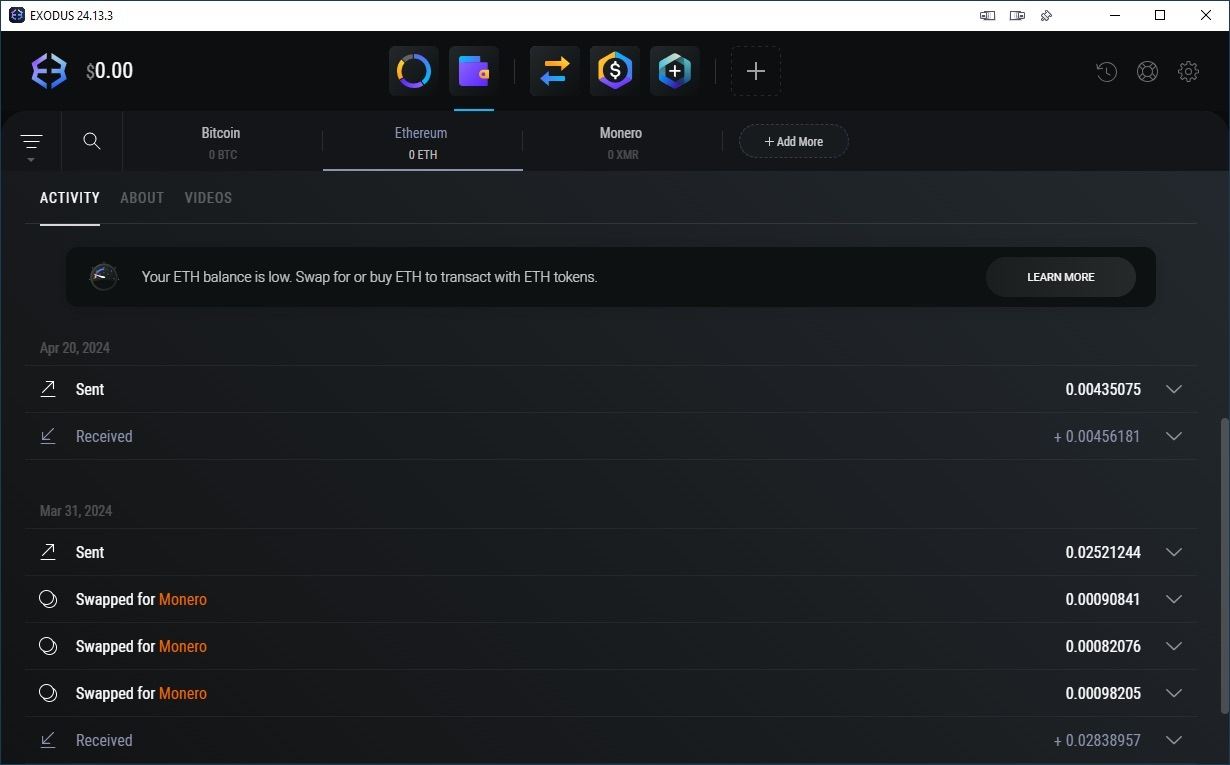Select the Bitcoin asset tab
The width and height of the screenshot is (1230, 765).
tap(221, 142)
